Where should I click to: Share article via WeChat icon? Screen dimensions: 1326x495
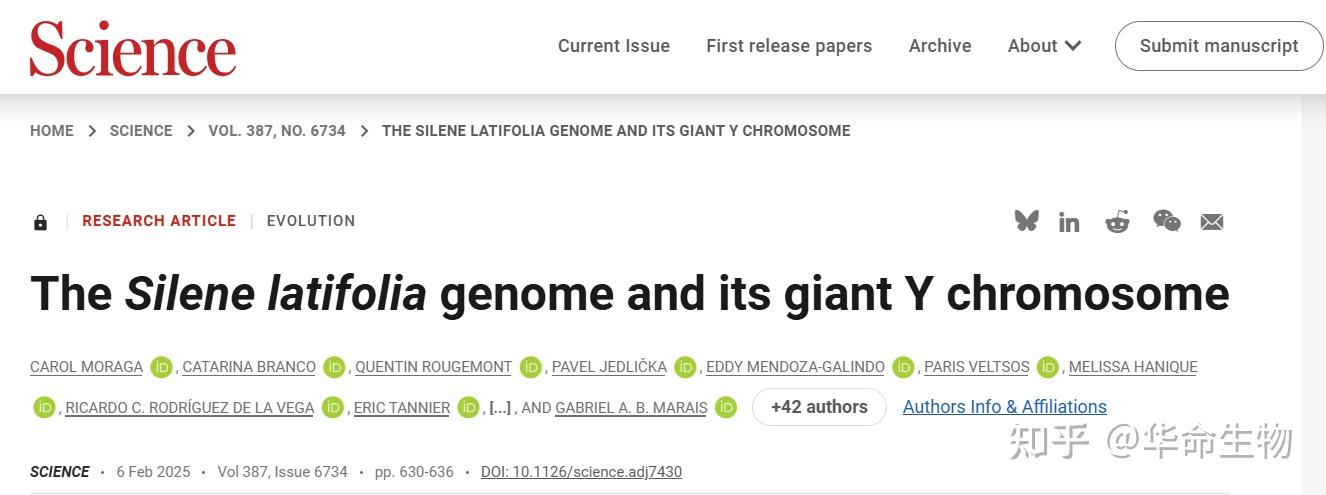tap(1166, 221)
